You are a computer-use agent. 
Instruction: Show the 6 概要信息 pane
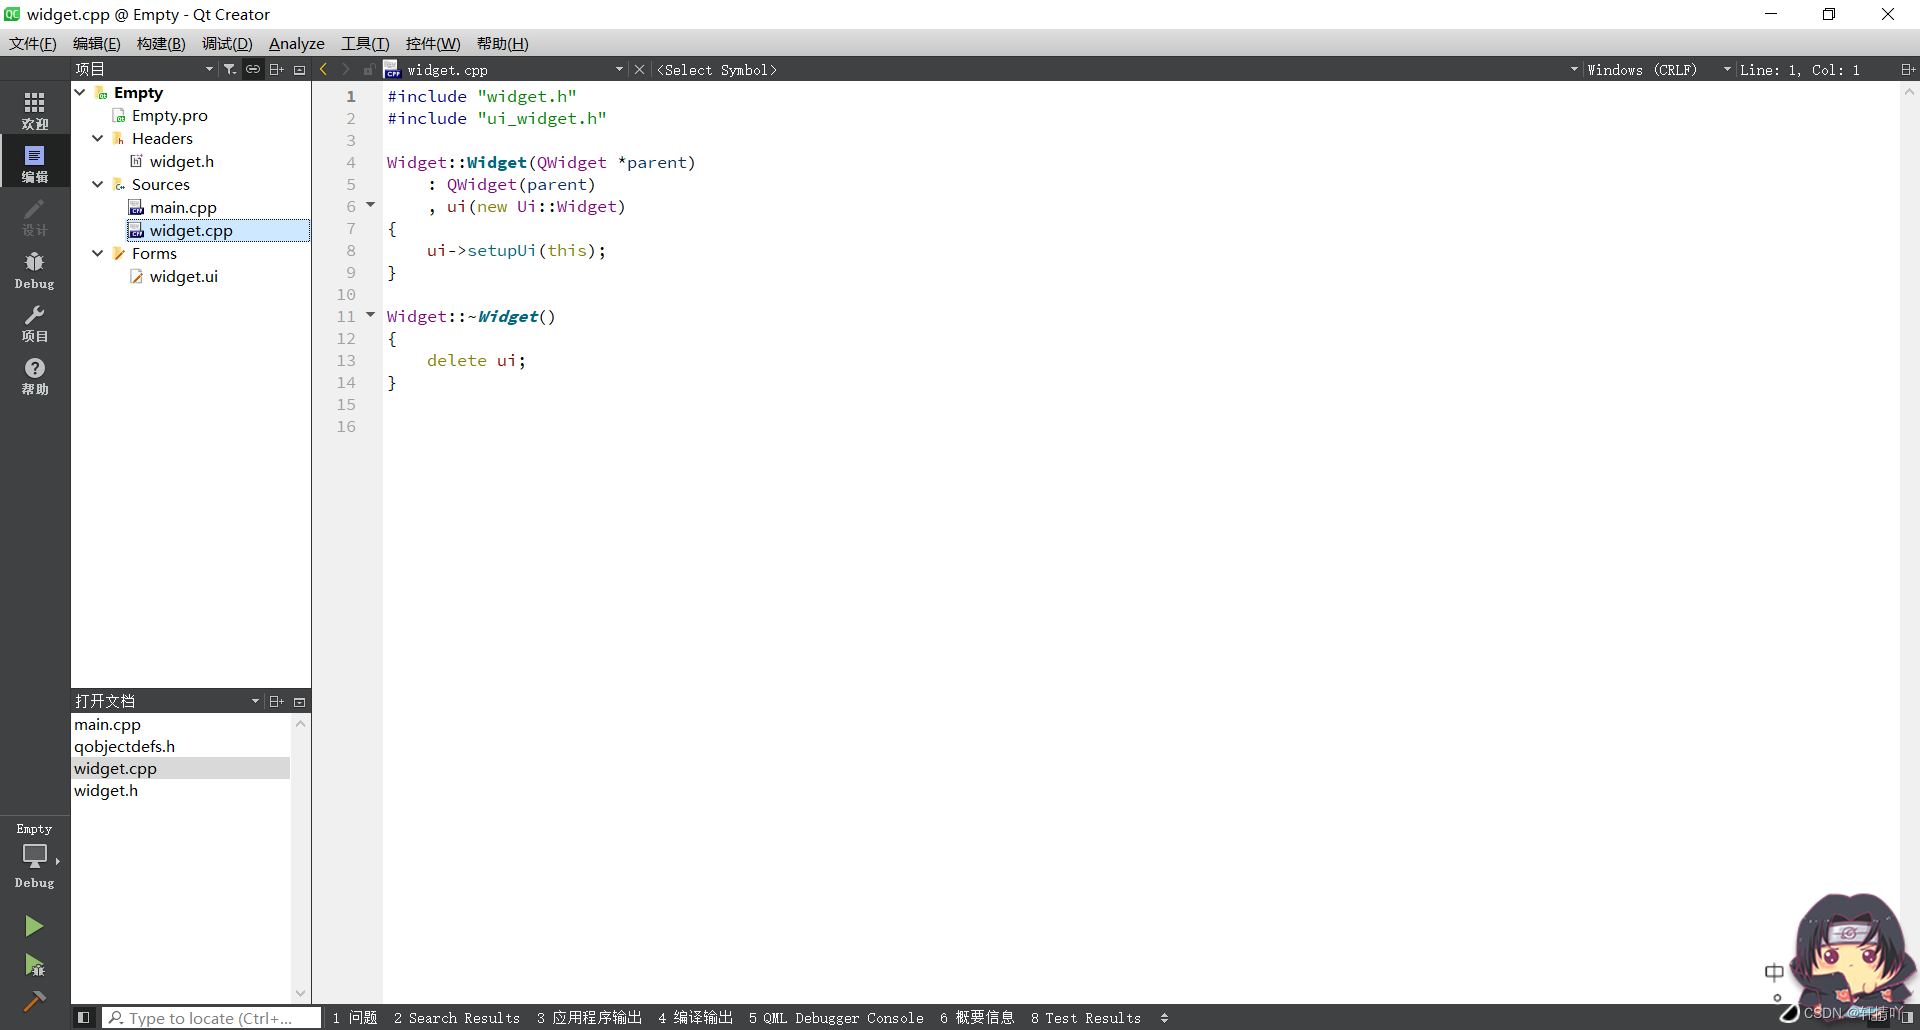click(977, 1018)
